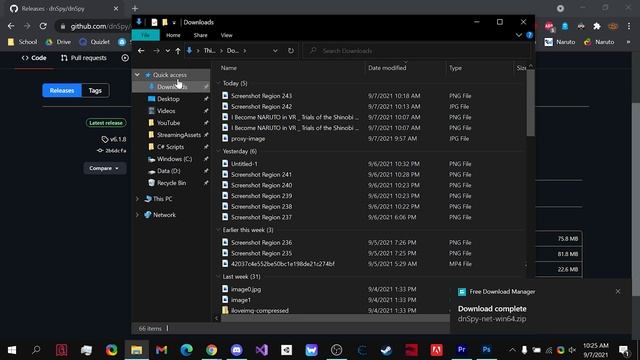
Task: Select the proxy-image file
Action: click(248, 138)
